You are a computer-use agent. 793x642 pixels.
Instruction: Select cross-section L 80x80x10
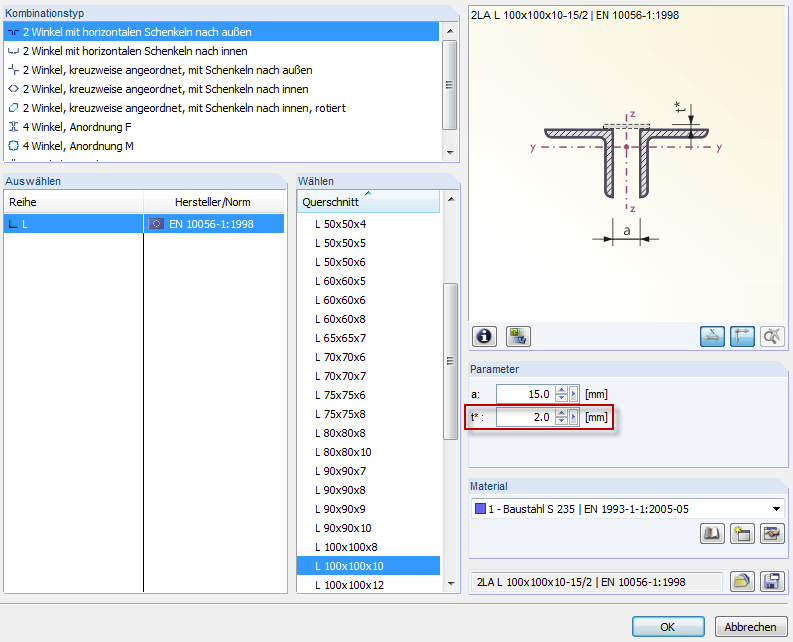point(368,452)
